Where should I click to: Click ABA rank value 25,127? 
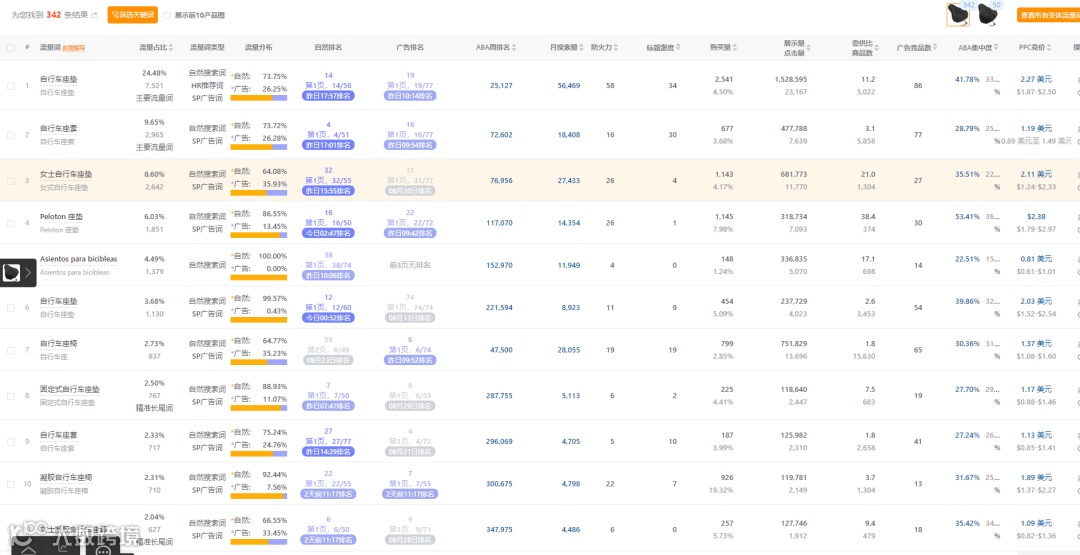coord(501,86)
